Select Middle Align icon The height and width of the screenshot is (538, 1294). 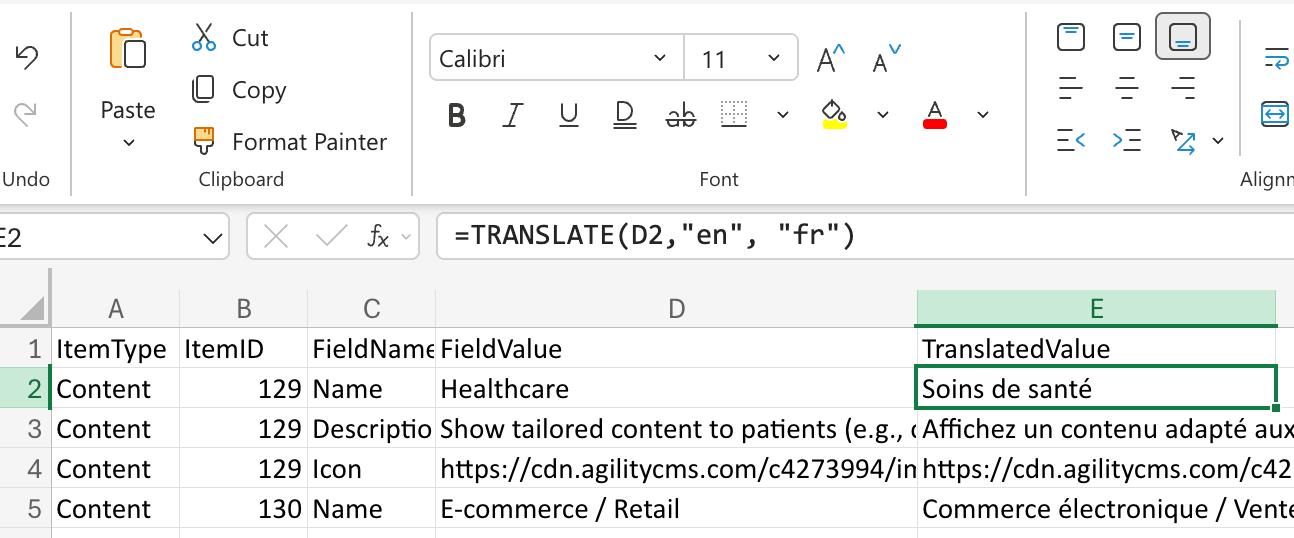(x=1127, y=38)
